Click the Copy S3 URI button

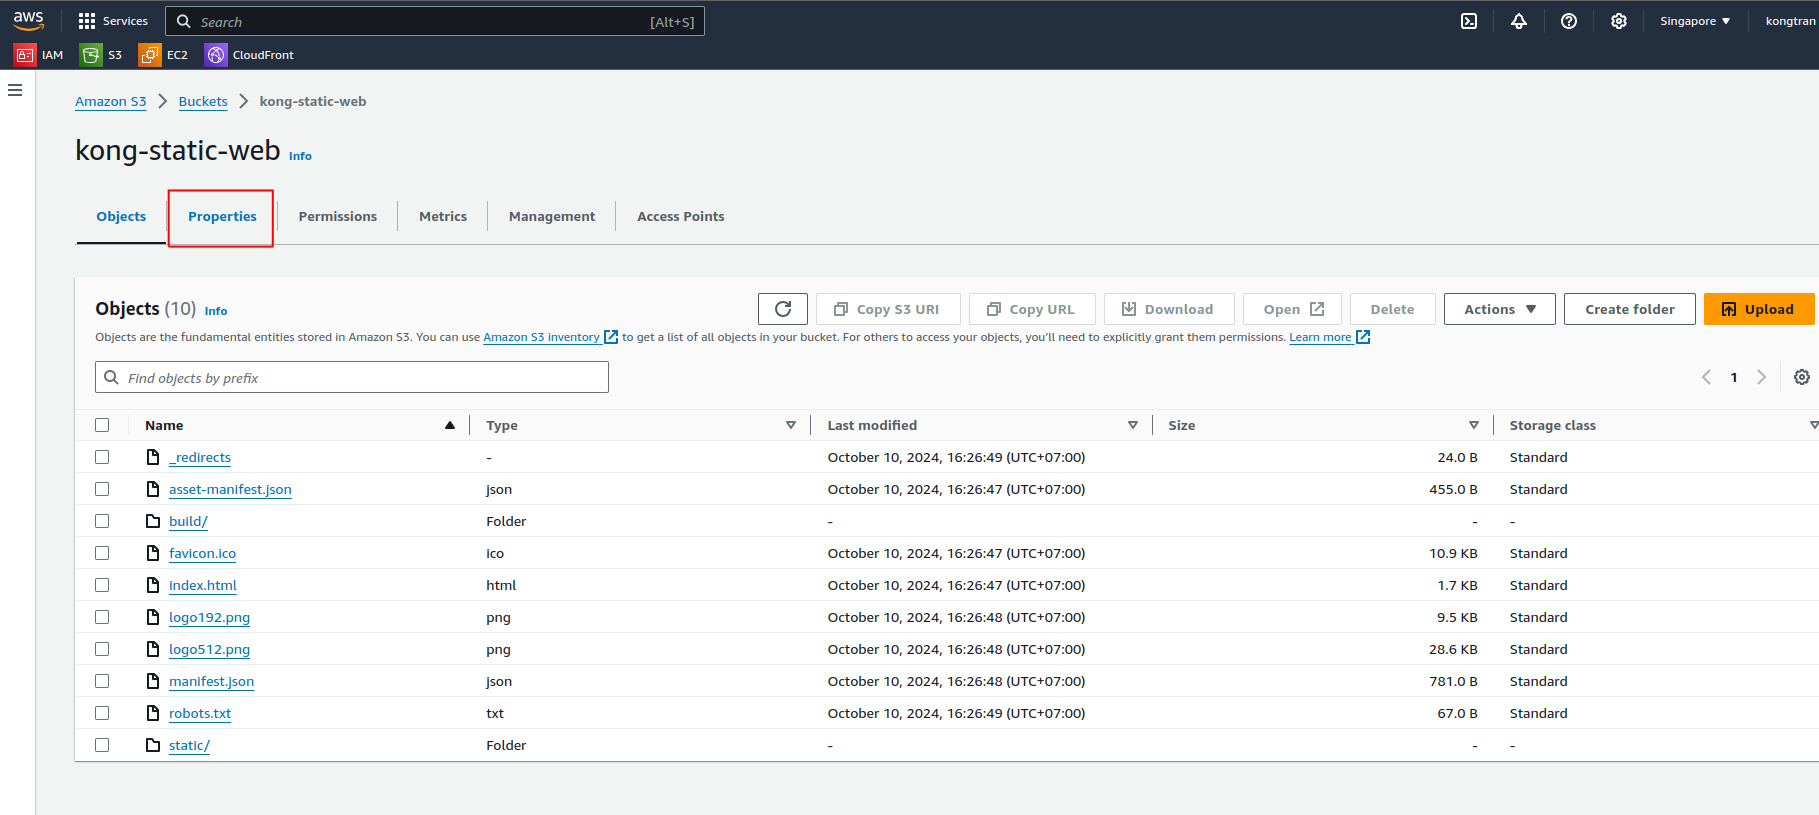[888, 309]
